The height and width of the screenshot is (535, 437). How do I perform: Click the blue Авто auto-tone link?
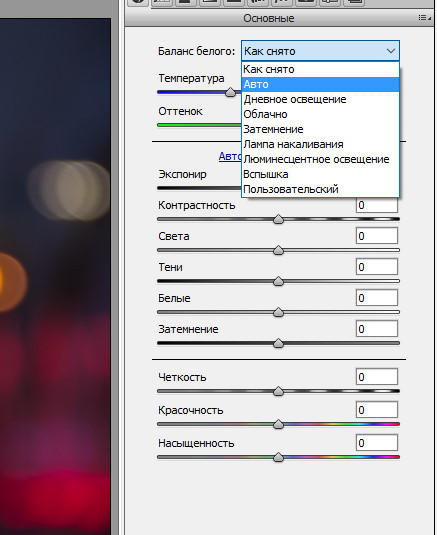click(x=230, y=157)
